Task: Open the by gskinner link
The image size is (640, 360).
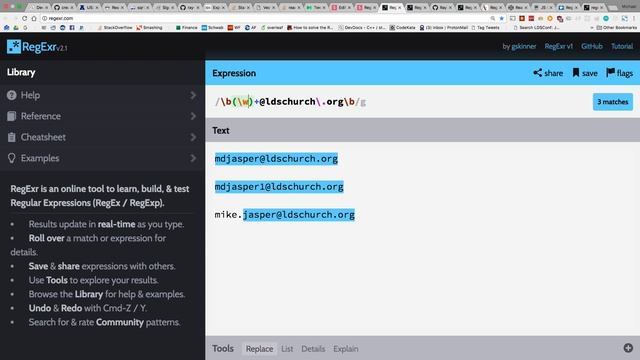Action: 519,47
